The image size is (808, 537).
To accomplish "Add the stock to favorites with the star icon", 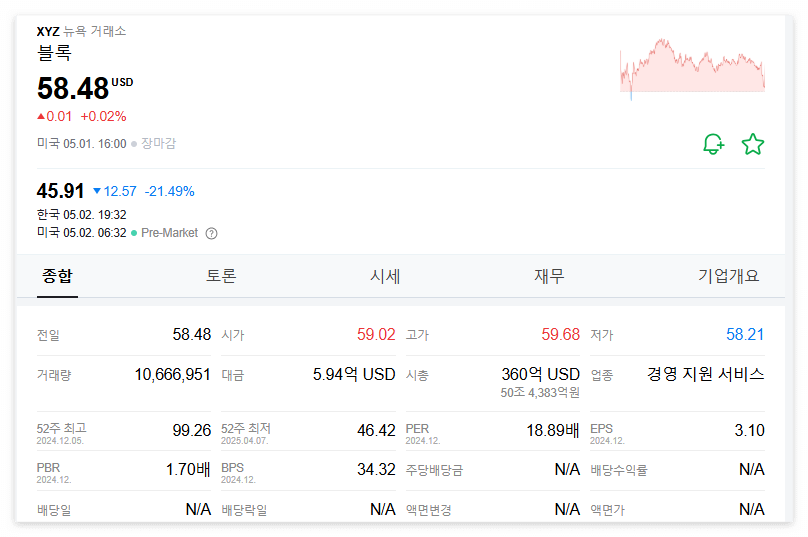I will 753,144.
